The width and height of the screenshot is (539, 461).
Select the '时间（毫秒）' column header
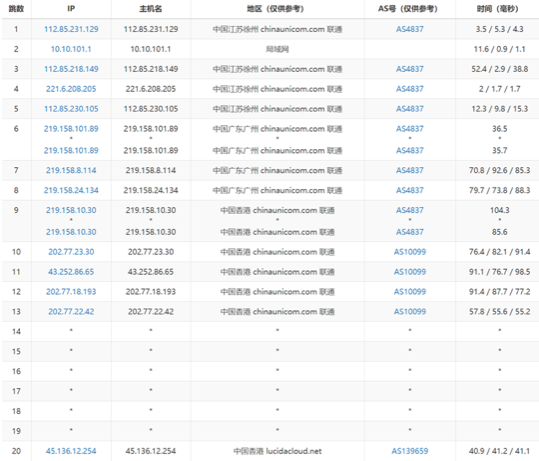coord(499,9)
